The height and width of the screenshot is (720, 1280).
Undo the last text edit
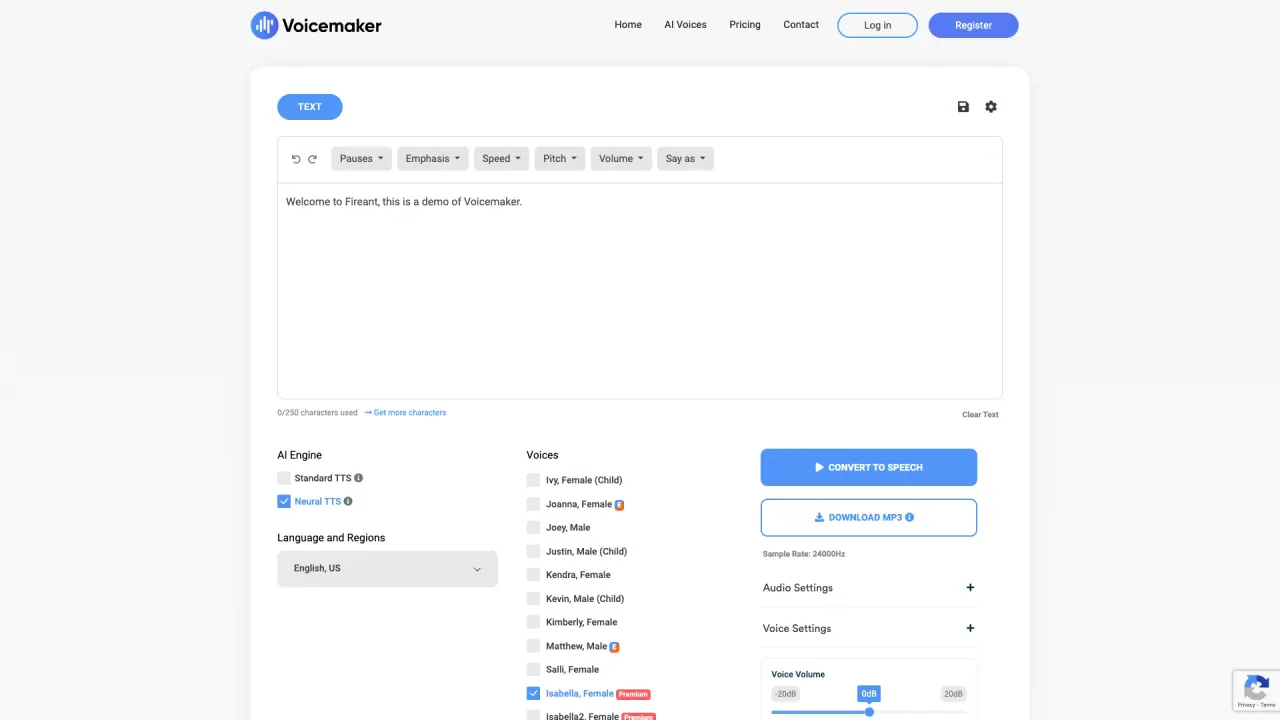tap(296, 159)
